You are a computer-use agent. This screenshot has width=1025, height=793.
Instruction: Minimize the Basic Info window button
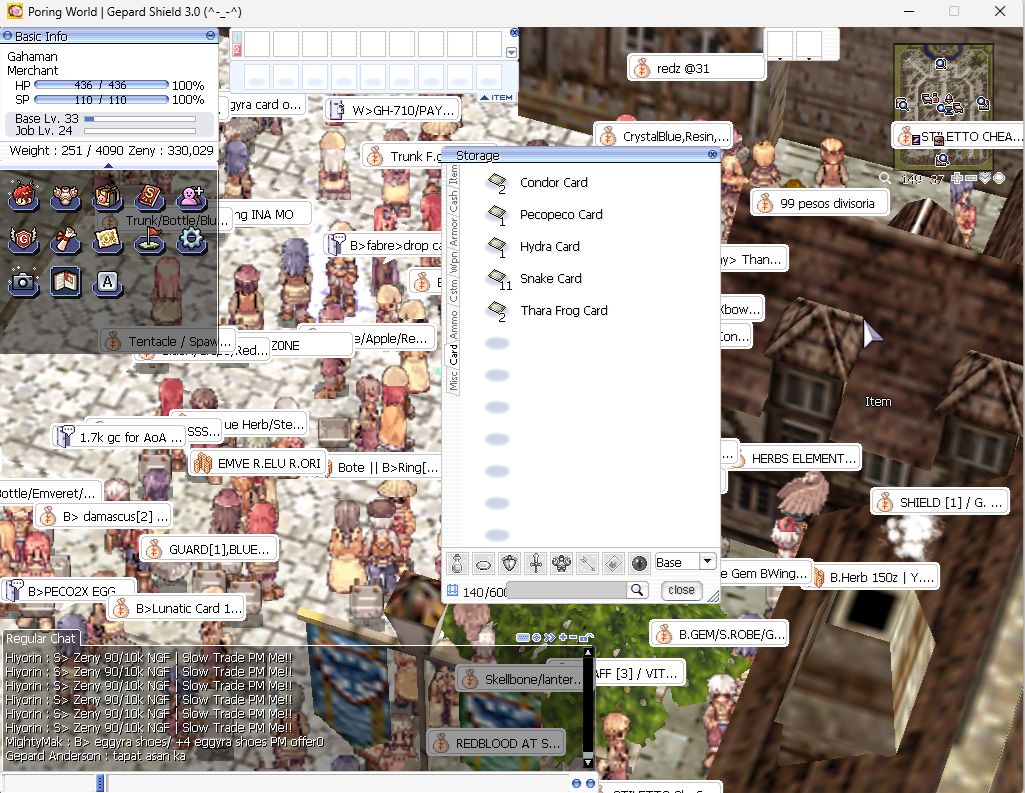[210, 36]
